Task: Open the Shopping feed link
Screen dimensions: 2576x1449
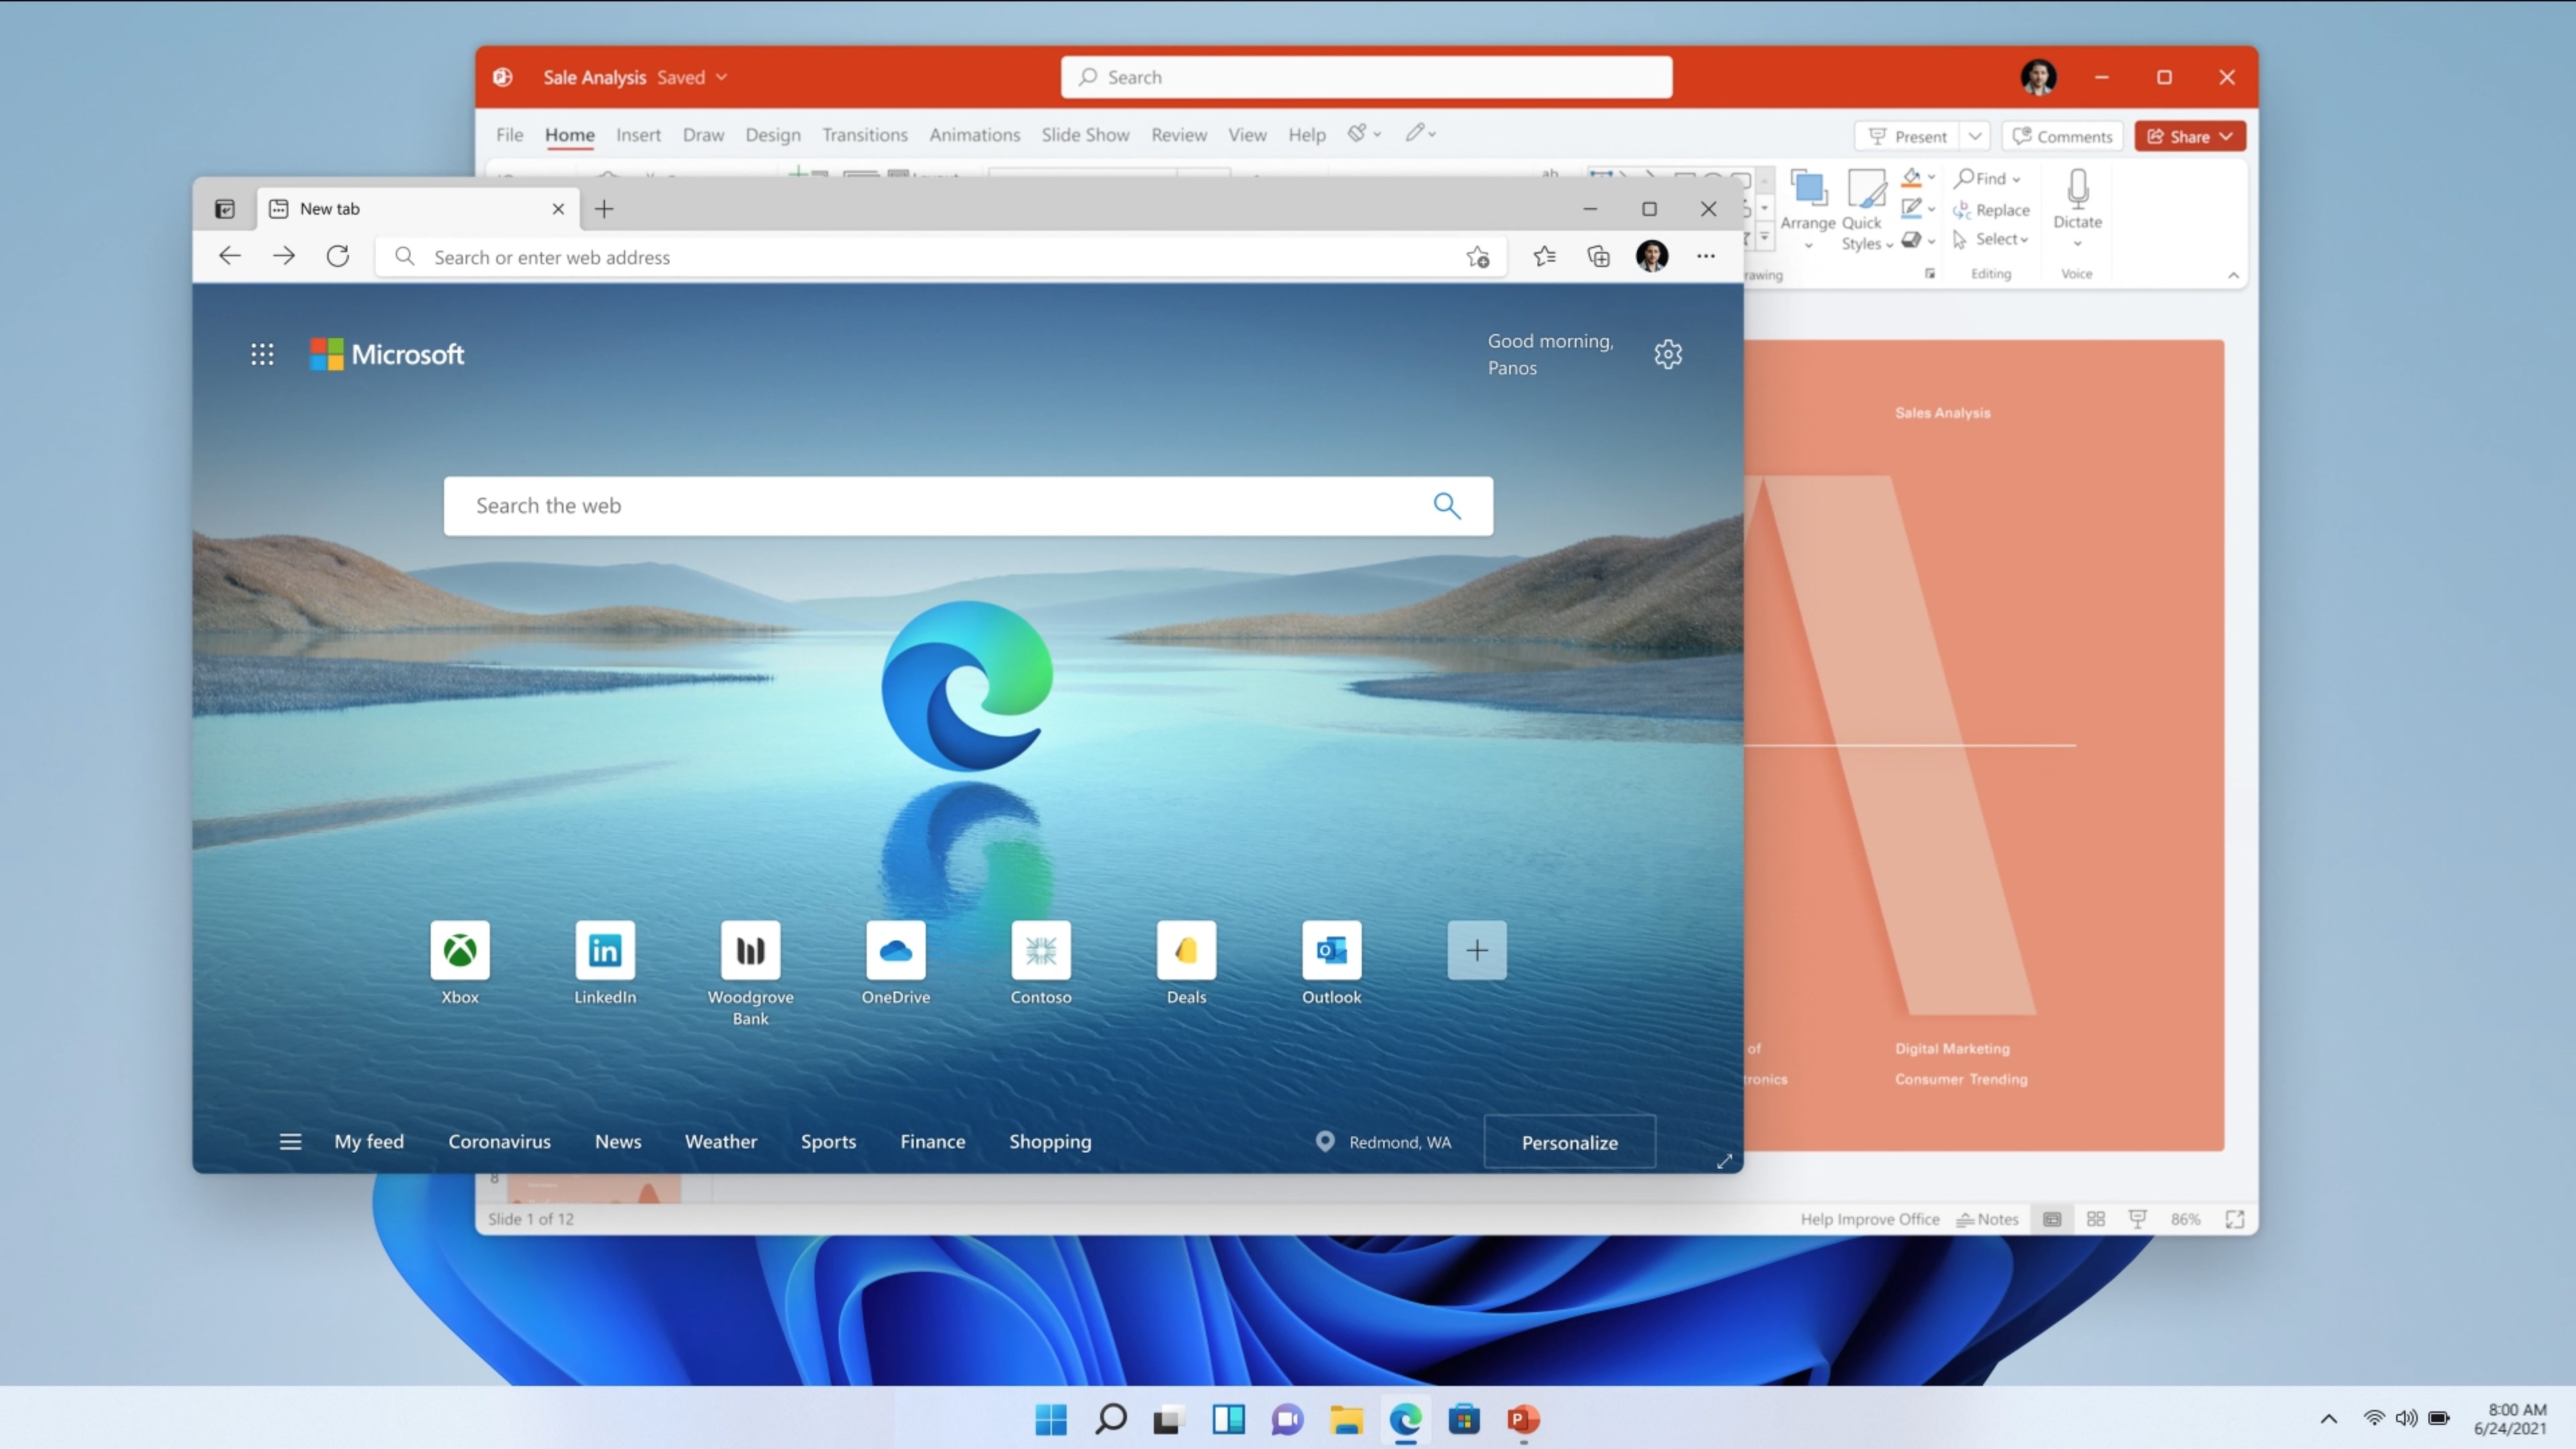Action: tap(1050, 1141)
